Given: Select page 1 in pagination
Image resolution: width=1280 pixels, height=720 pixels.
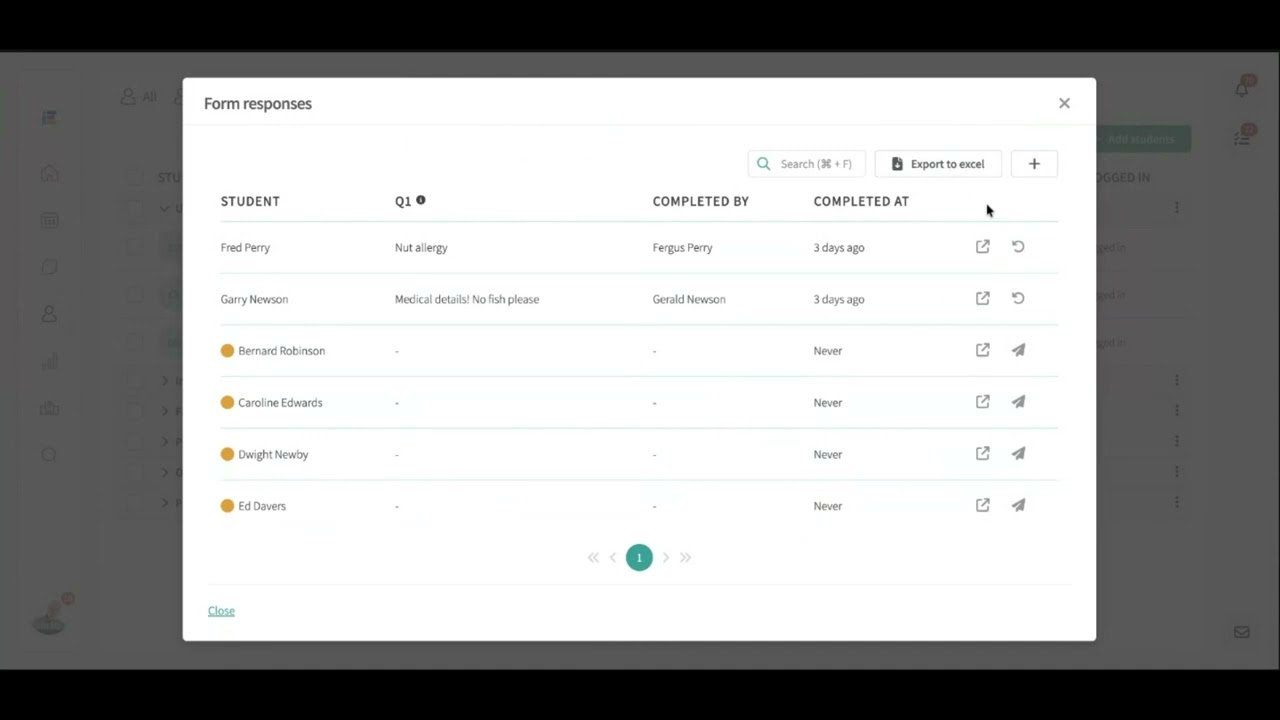Looking at the screenshot, I should [639, 558].
